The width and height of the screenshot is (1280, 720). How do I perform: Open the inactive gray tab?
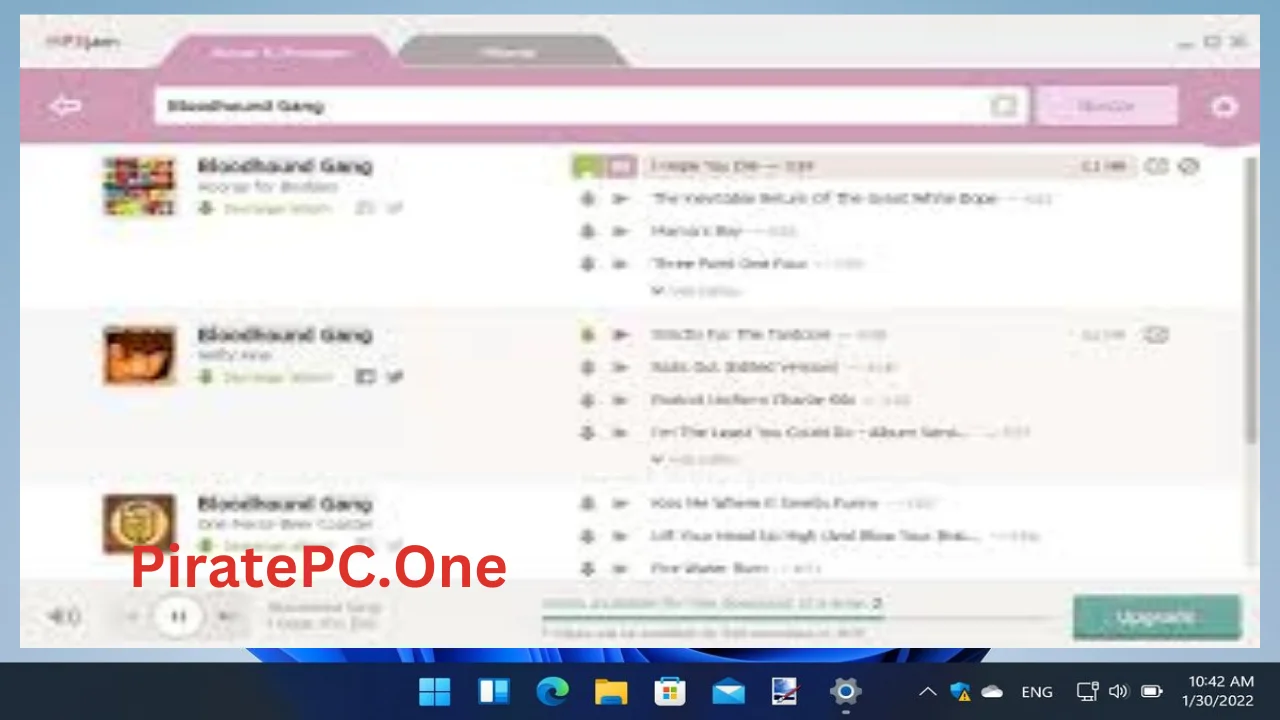pos(510,52)
